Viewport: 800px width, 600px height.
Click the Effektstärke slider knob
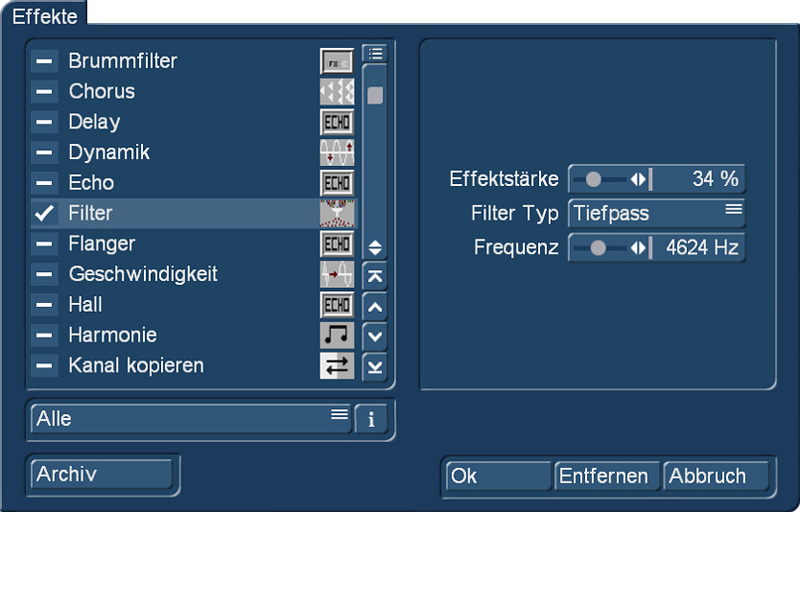593,179
